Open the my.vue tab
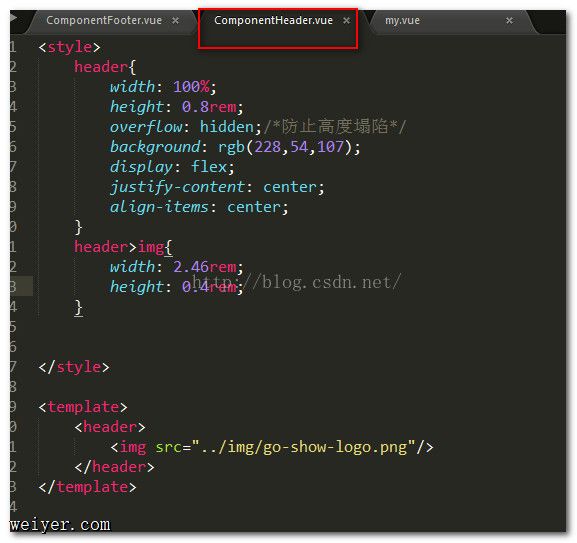Image resolution: width=577 pixels, height=543 pixels. [x=402, y=20]
